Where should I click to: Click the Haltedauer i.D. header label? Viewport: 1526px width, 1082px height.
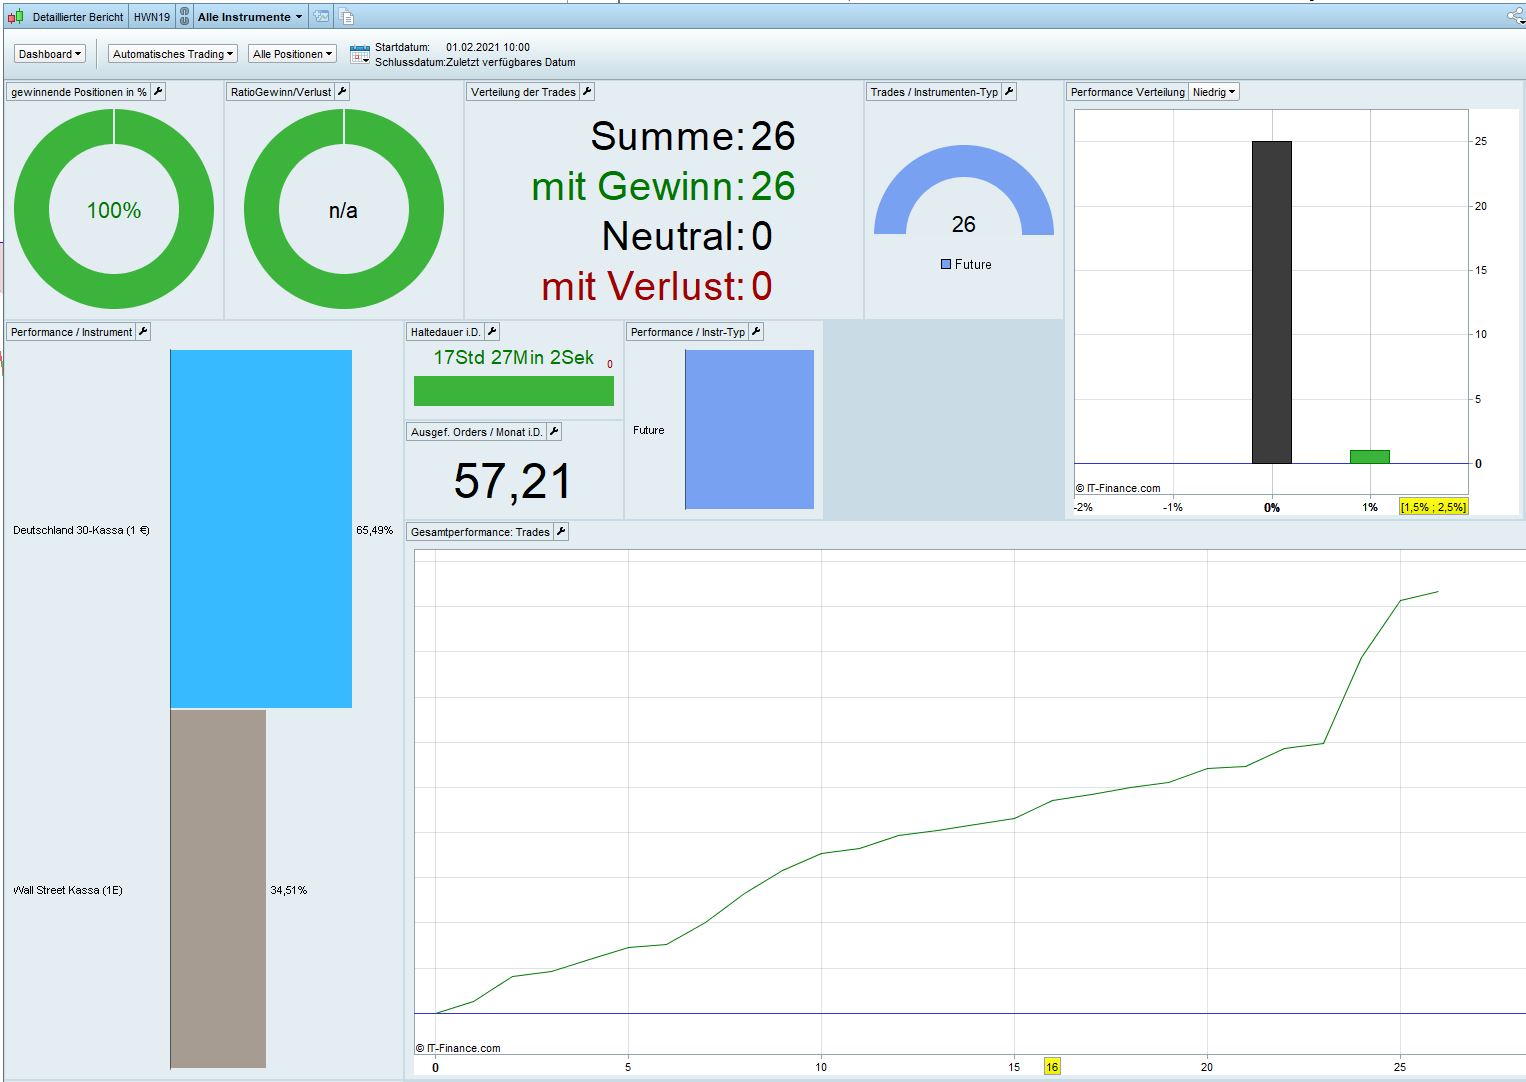(446, 332)
